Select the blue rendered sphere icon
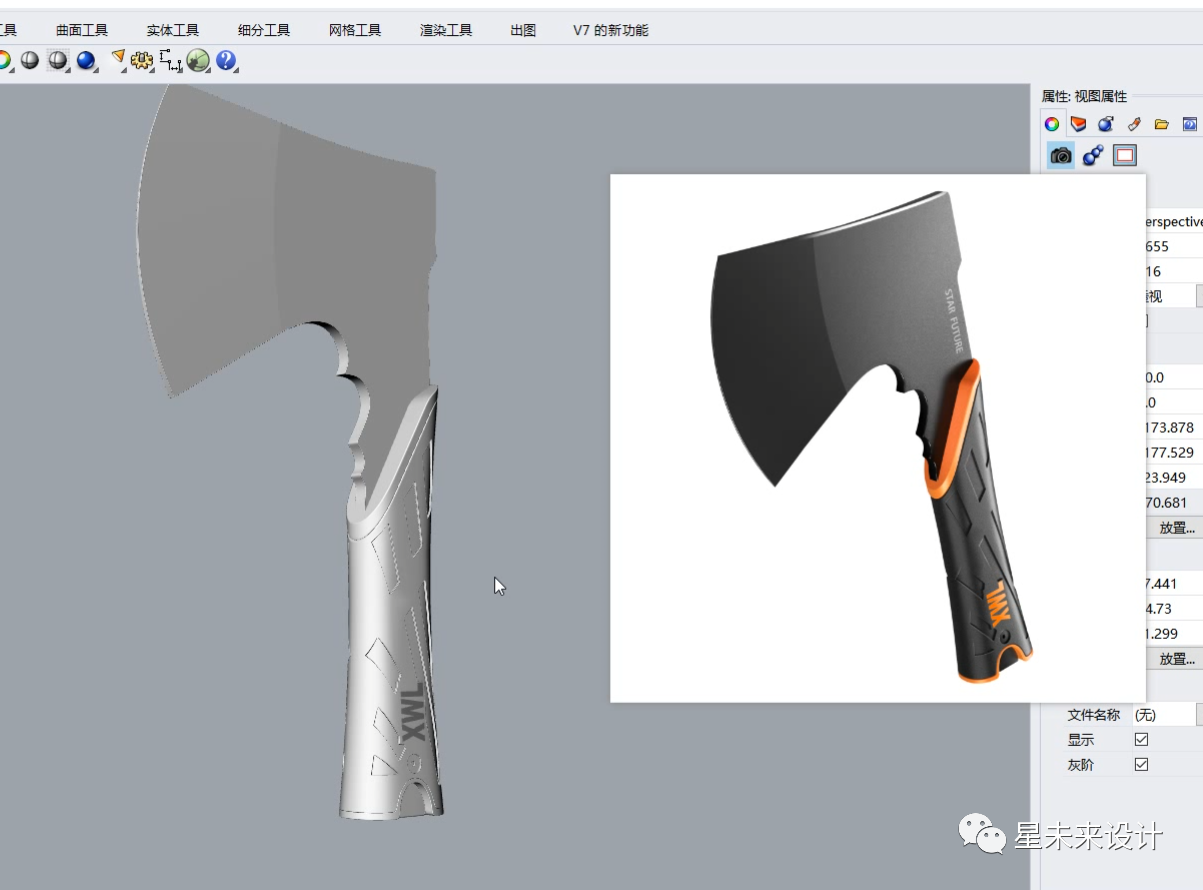Image resolution: width=1203 pixels, height=890 pixels. pos(86,61)
